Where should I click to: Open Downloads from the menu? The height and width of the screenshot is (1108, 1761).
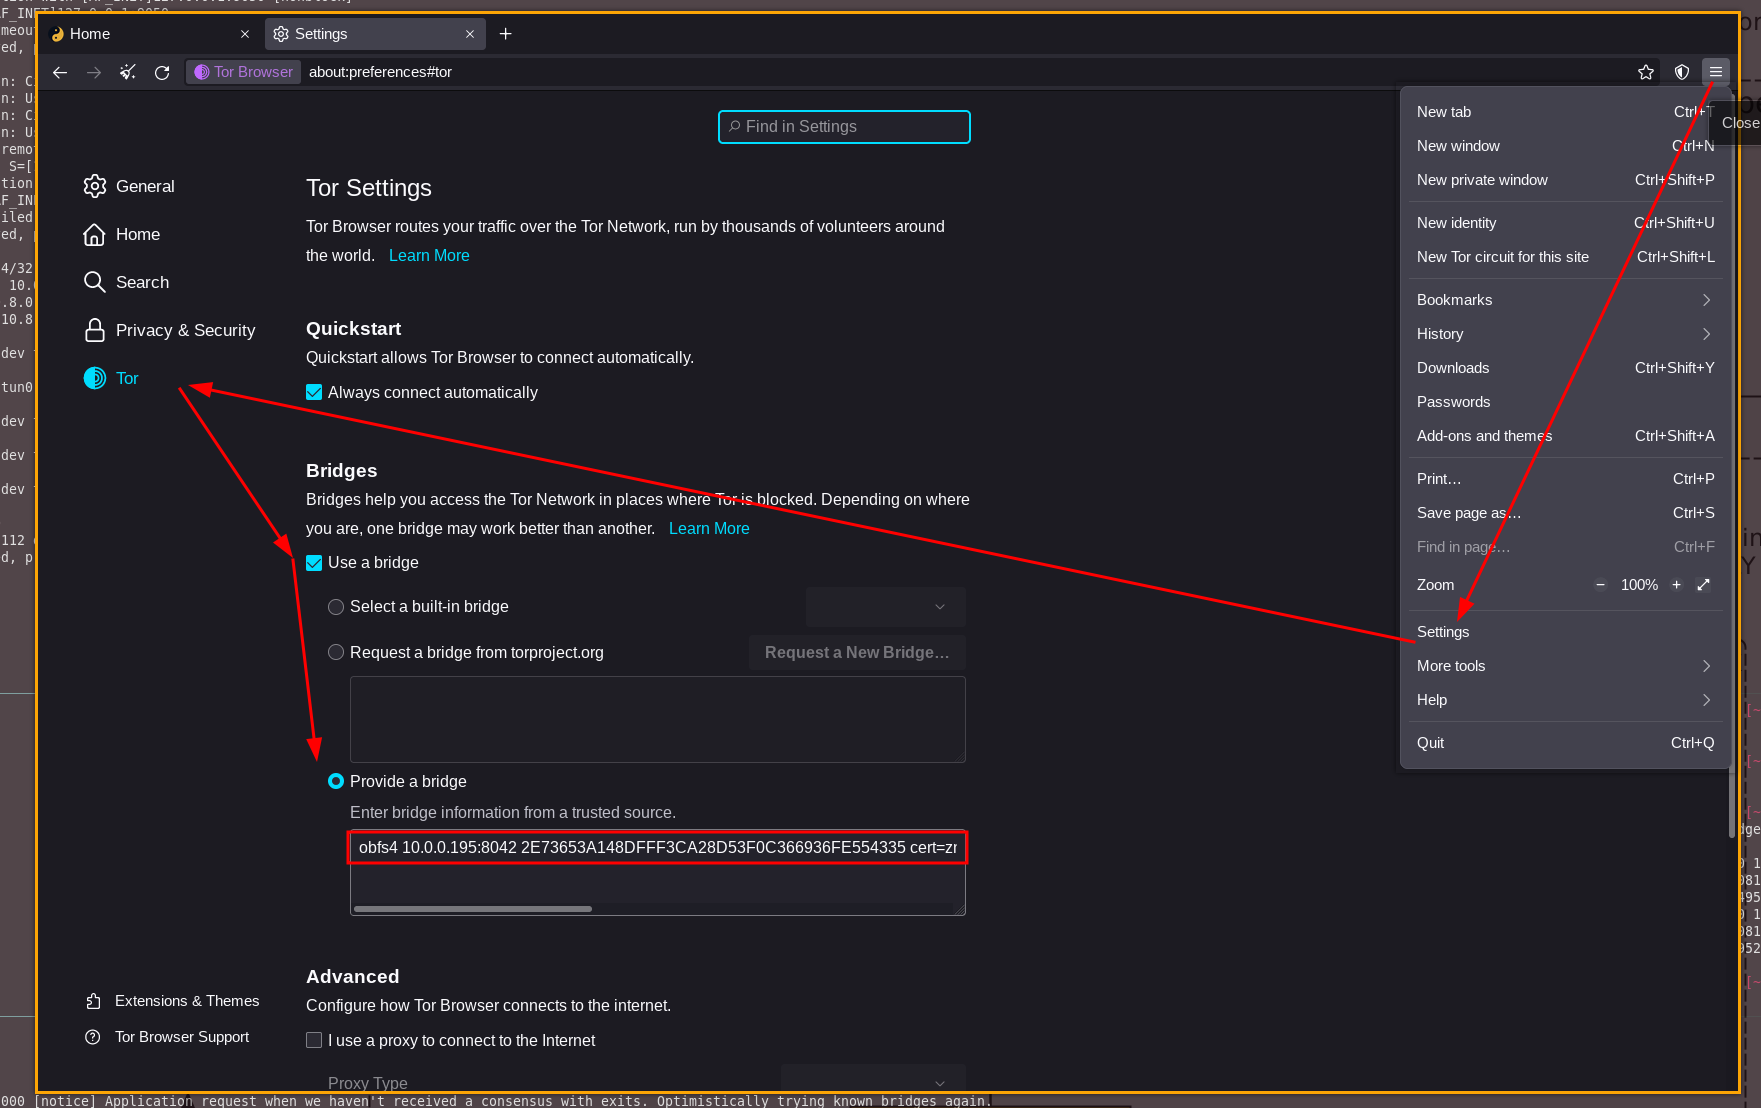click(x=1565, y=368)
